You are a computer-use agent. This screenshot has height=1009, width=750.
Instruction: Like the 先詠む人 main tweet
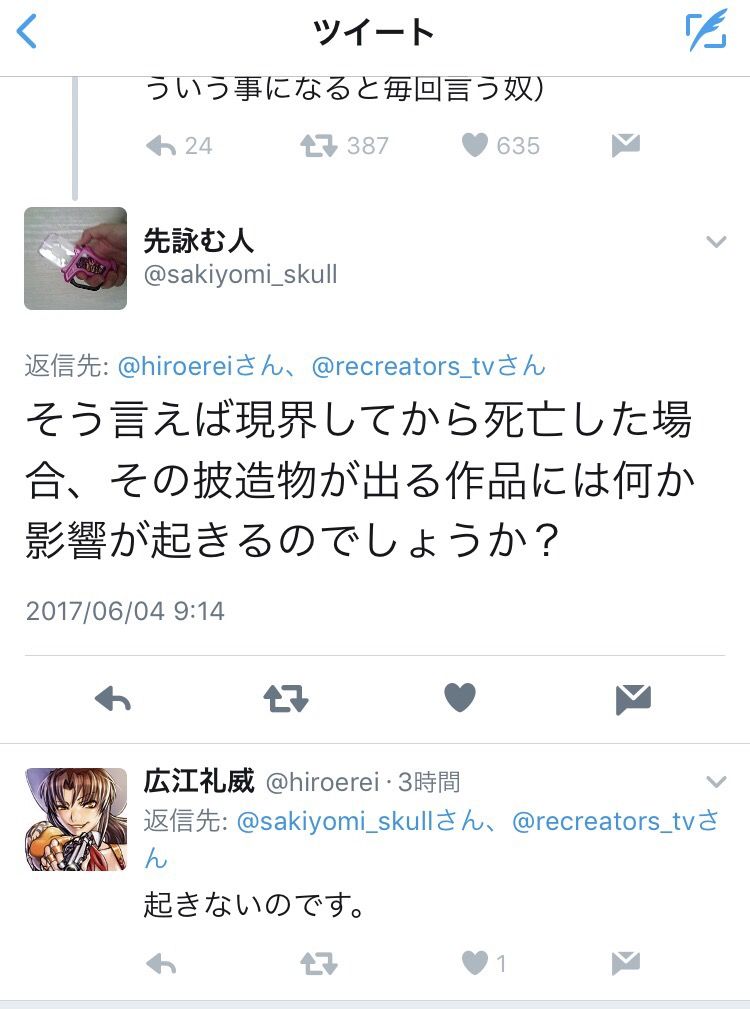click(x=460, y=698)
